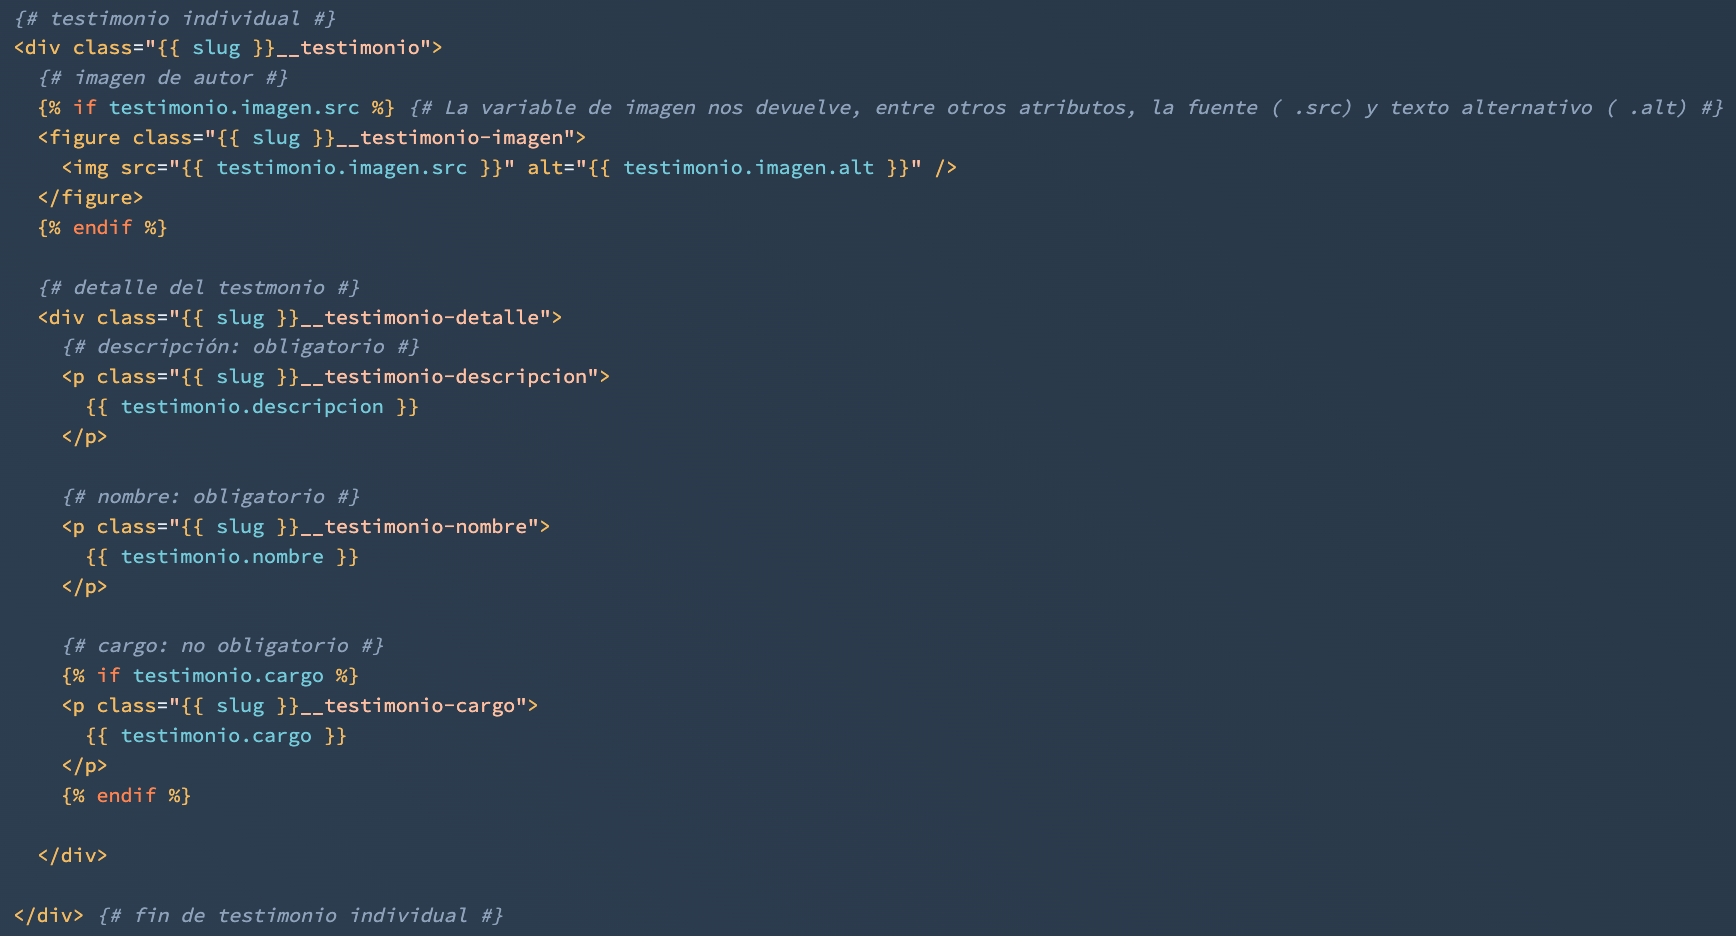The width and height of the screenshot is (1736, 936).
Task: Click the 'fin de testimonio individual' comment
Action: [x=300, y=916]
